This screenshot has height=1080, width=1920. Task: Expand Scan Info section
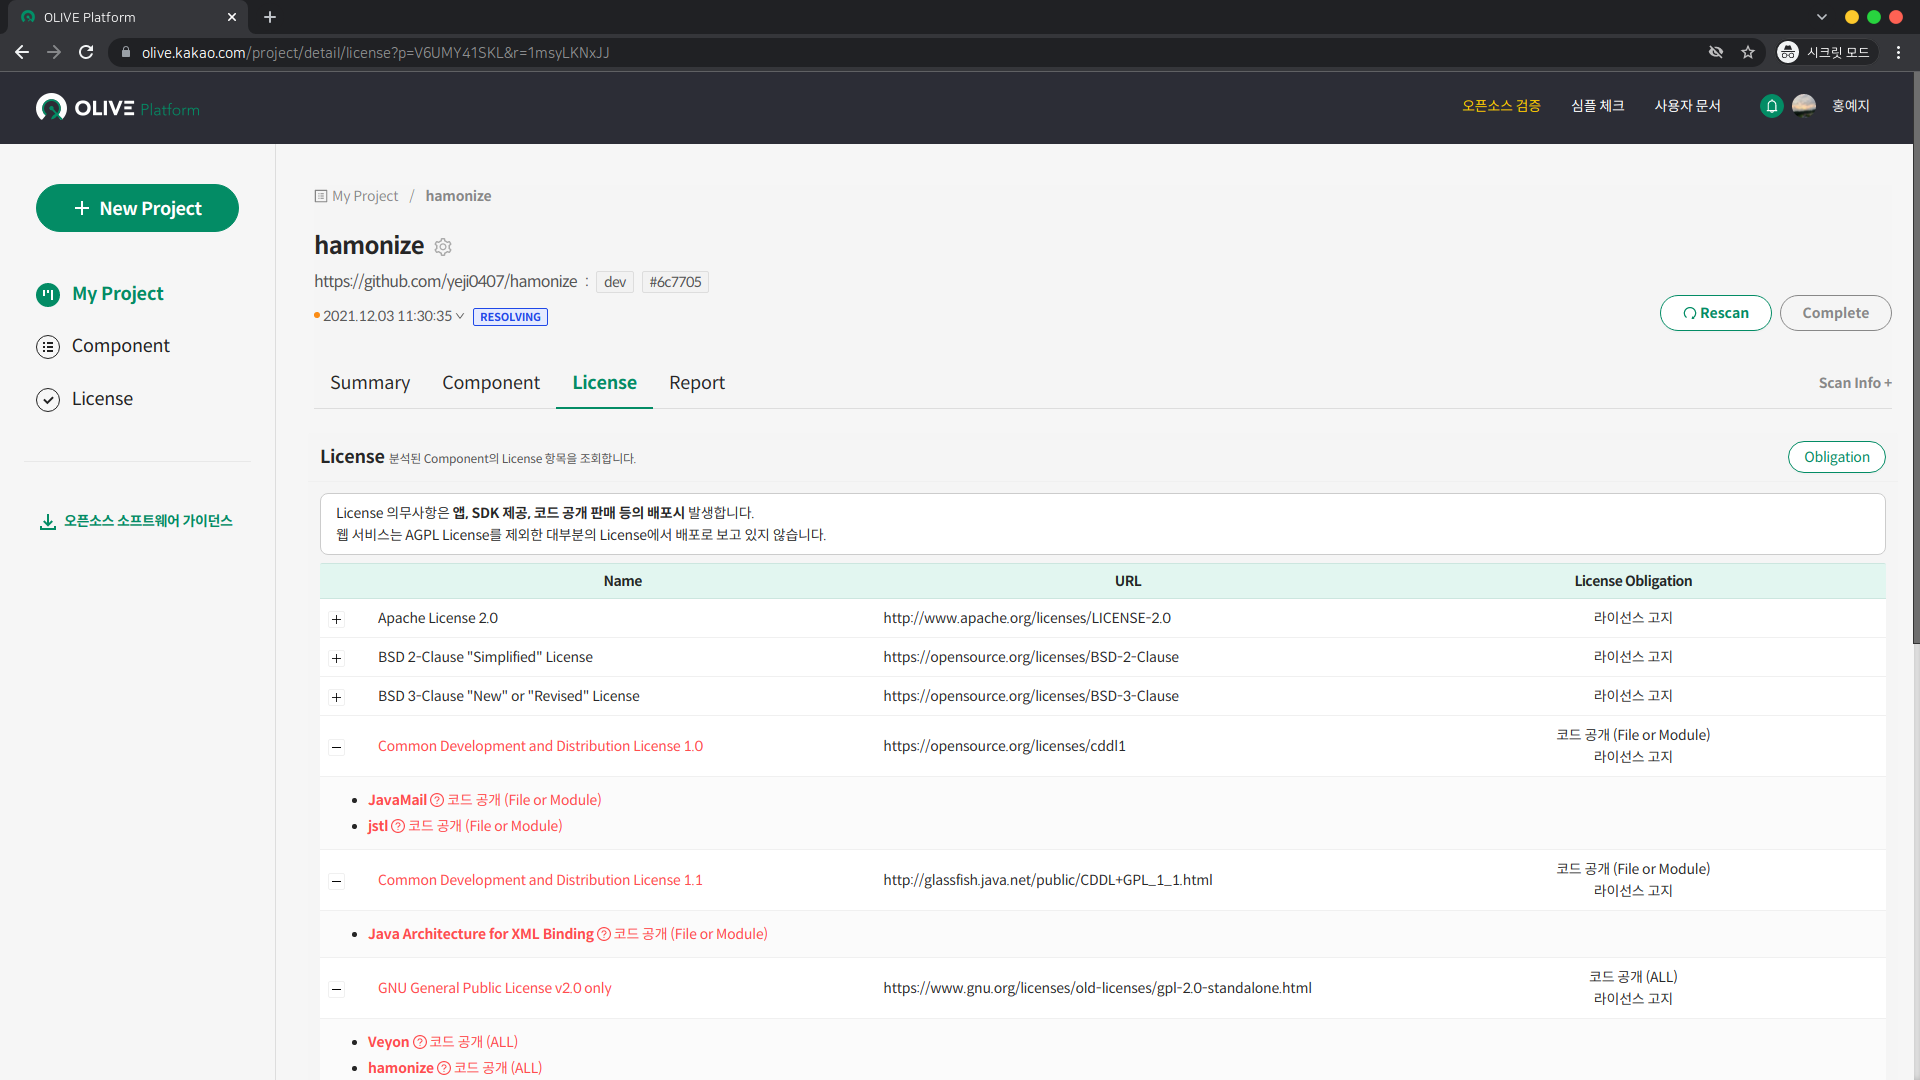tap(1854, 383)
